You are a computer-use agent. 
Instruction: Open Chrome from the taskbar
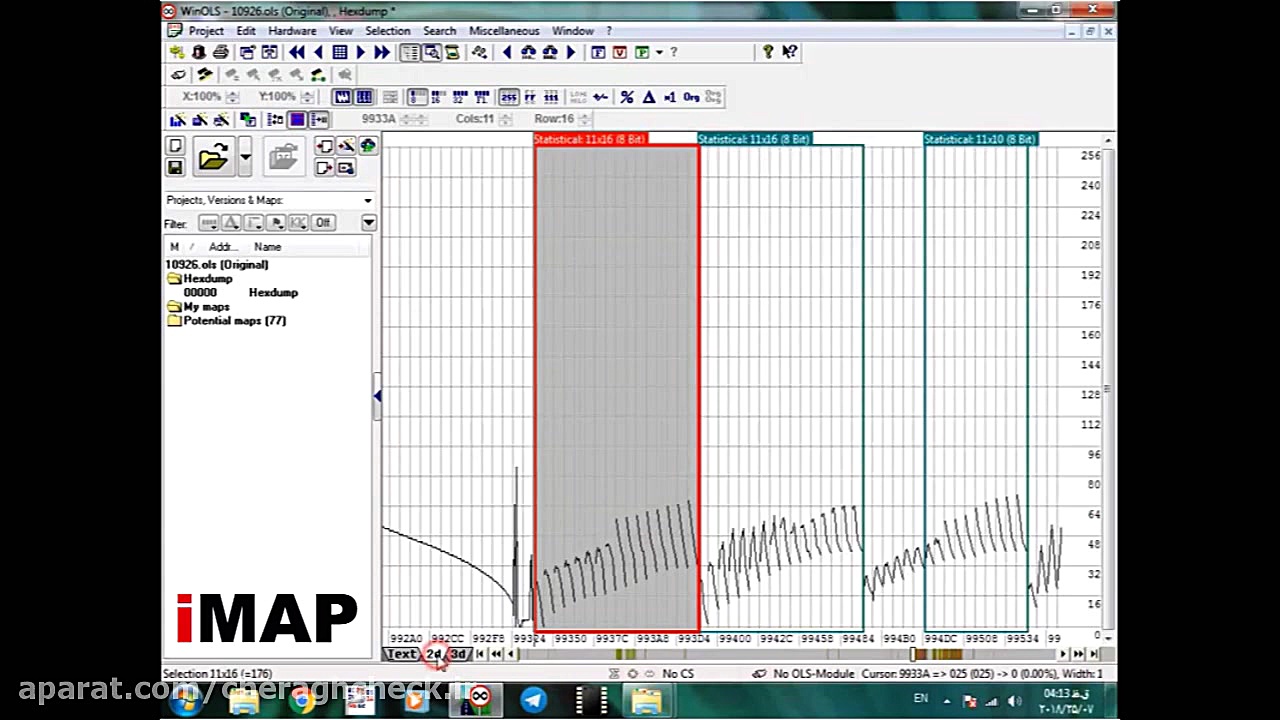302,699
